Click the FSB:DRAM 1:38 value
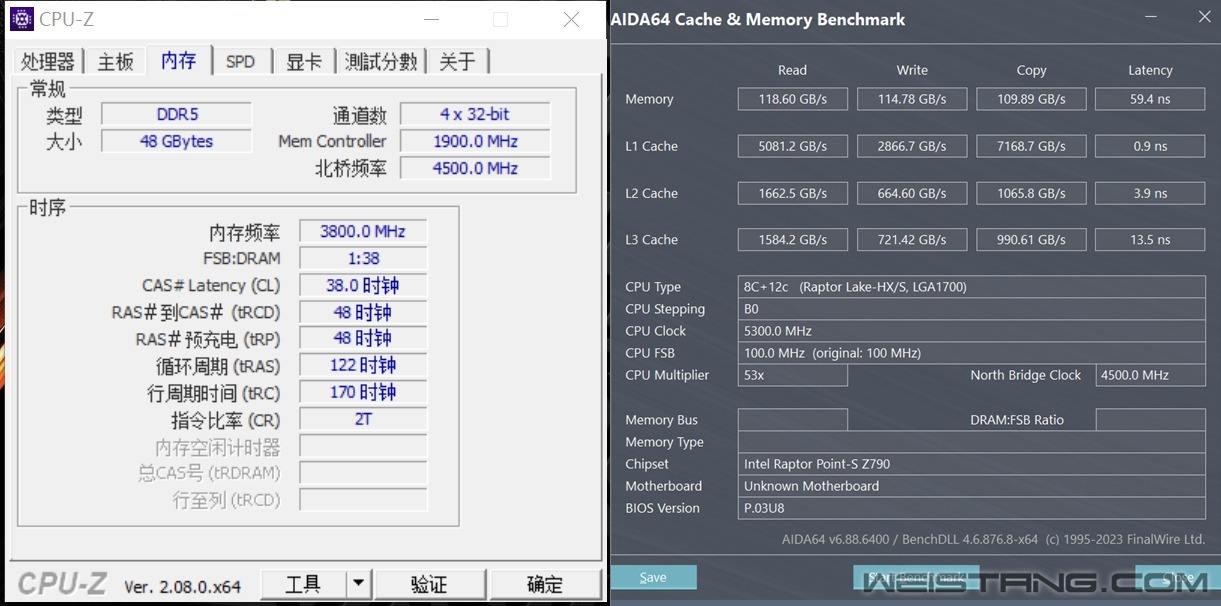1221x606 pixels. (x=363, y=258)
